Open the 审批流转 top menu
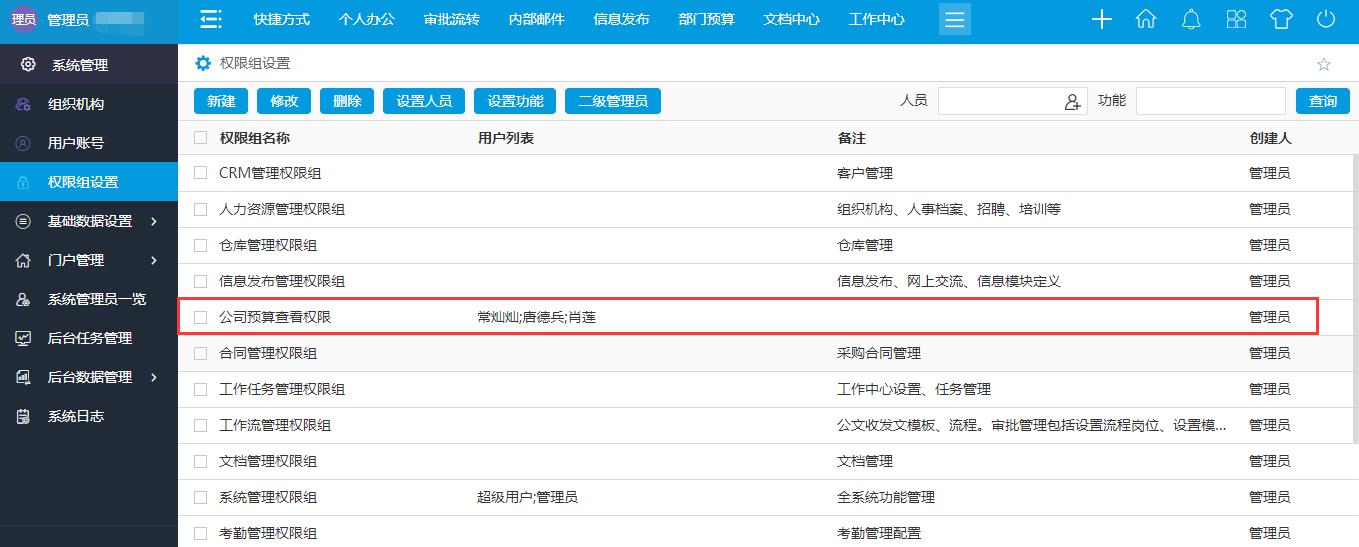 click(451, 20)
